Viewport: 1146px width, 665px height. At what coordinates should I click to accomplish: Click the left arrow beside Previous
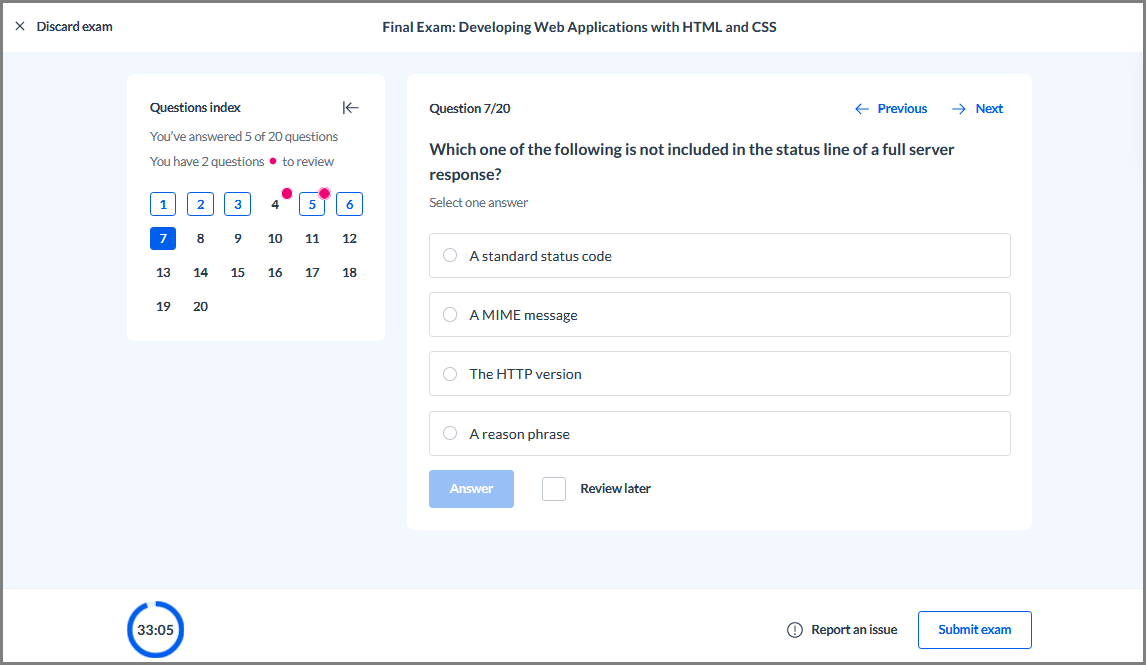(862, 109)
